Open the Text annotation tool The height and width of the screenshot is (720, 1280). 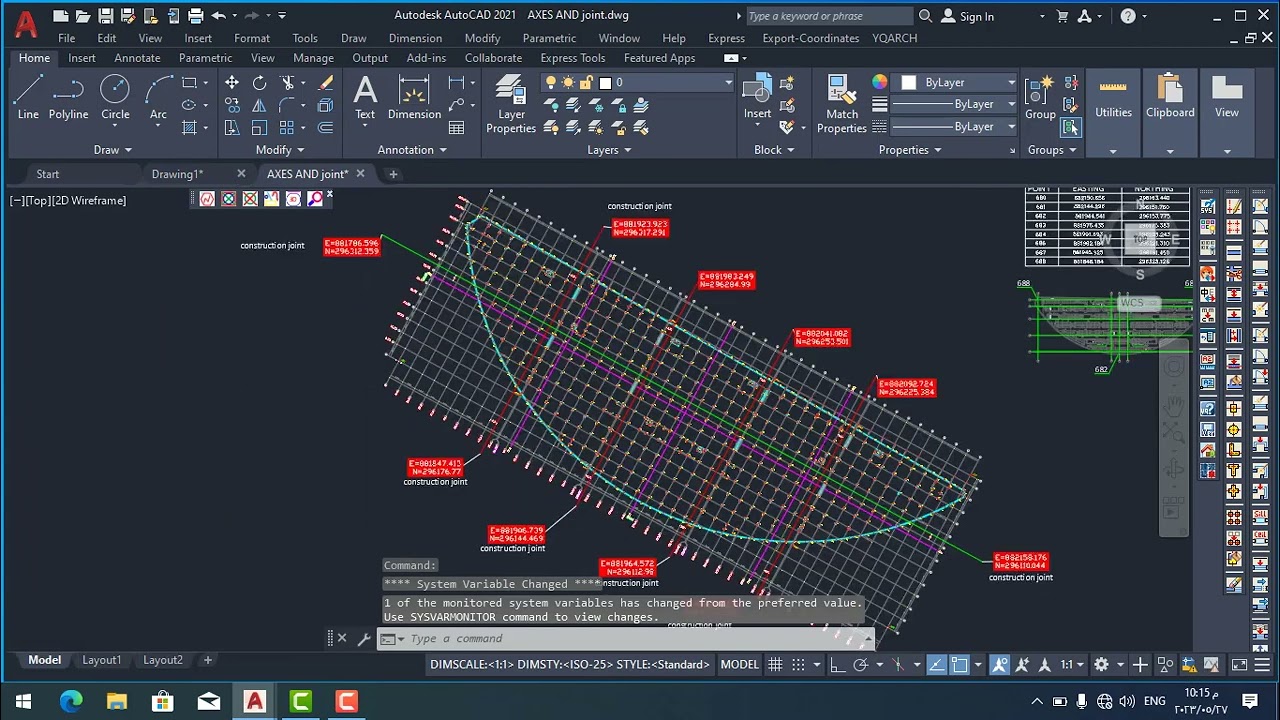[365, 98]
